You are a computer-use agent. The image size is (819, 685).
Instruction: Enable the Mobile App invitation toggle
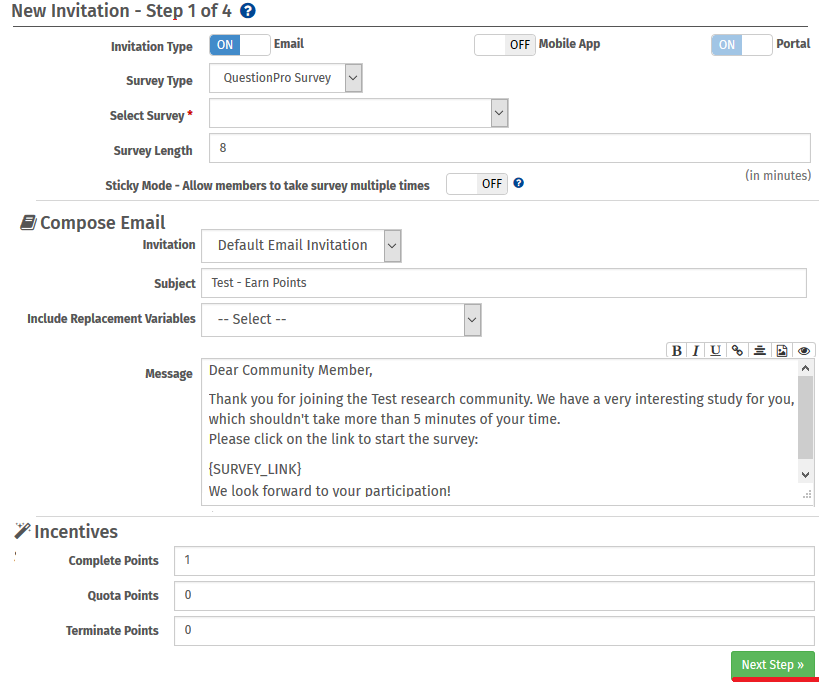pos(504,45)
